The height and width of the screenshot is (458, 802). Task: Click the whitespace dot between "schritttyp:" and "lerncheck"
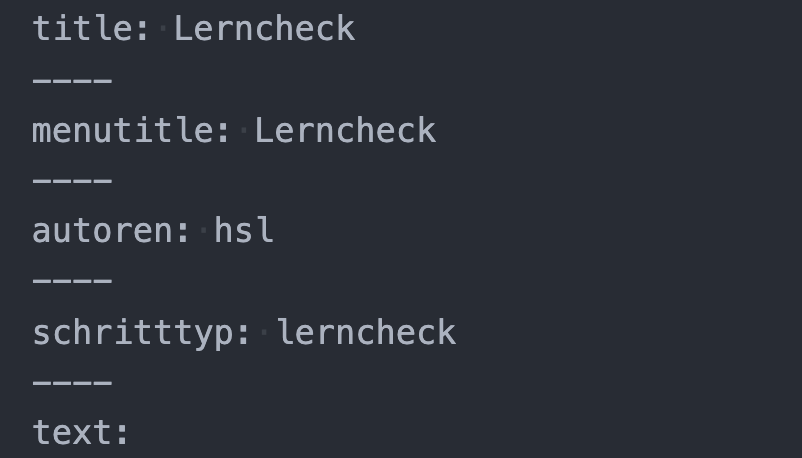tap(264, 332)
